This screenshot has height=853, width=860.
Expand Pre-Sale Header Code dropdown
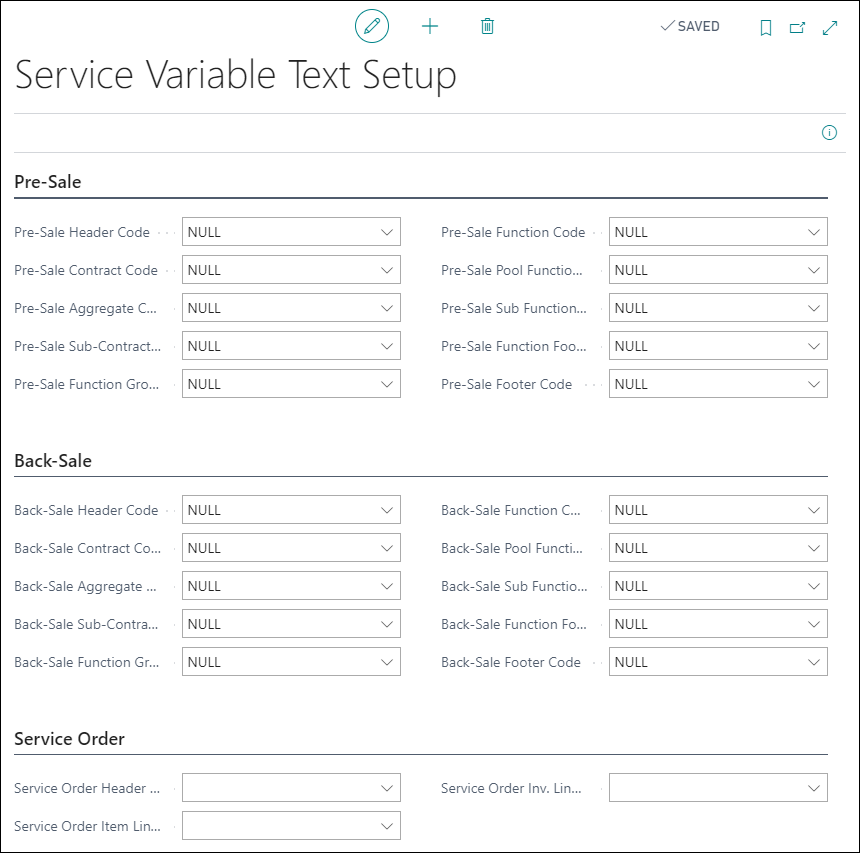pos(387,232)
